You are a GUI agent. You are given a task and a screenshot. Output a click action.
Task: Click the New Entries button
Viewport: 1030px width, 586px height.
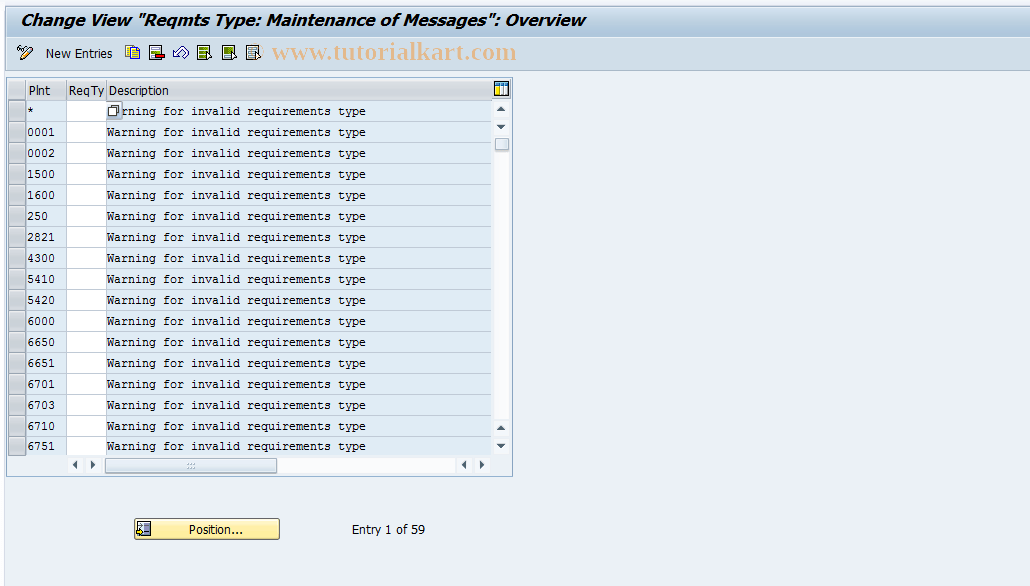(x=79, y=53)
